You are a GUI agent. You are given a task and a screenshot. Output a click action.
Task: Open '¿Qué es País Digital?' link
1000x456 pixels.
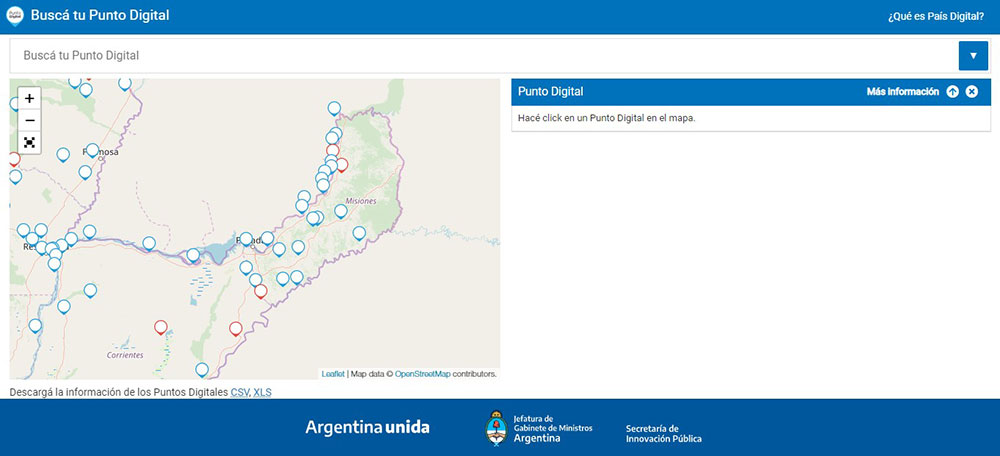coord(937,16)
